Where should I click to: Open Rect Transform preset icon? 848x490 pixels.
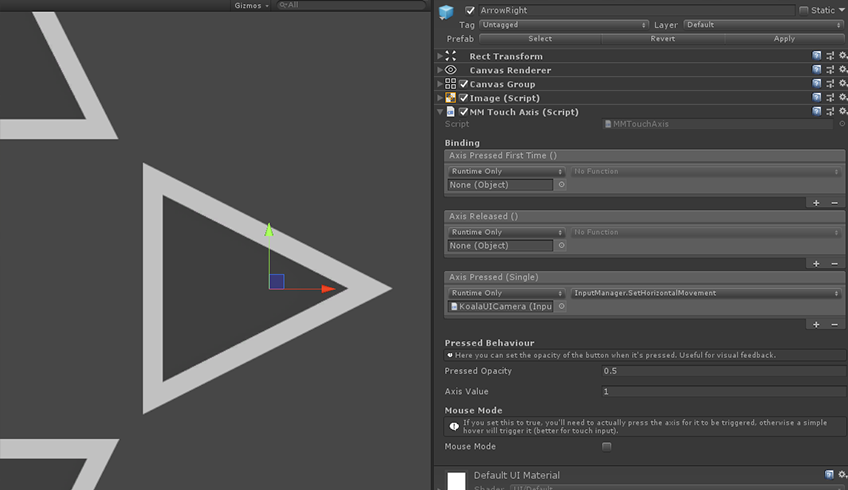(x=830, y=56)
